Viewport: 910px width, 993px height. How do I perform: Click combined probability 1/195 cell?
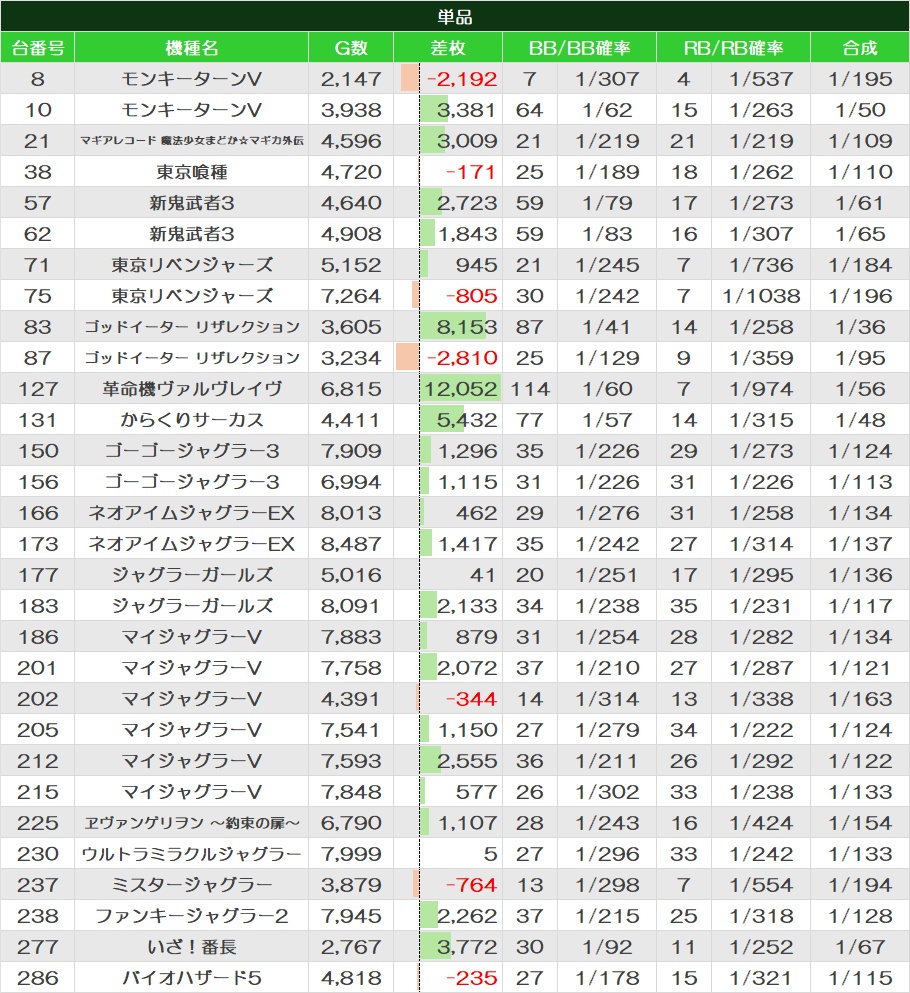click(x=860, y=79)
